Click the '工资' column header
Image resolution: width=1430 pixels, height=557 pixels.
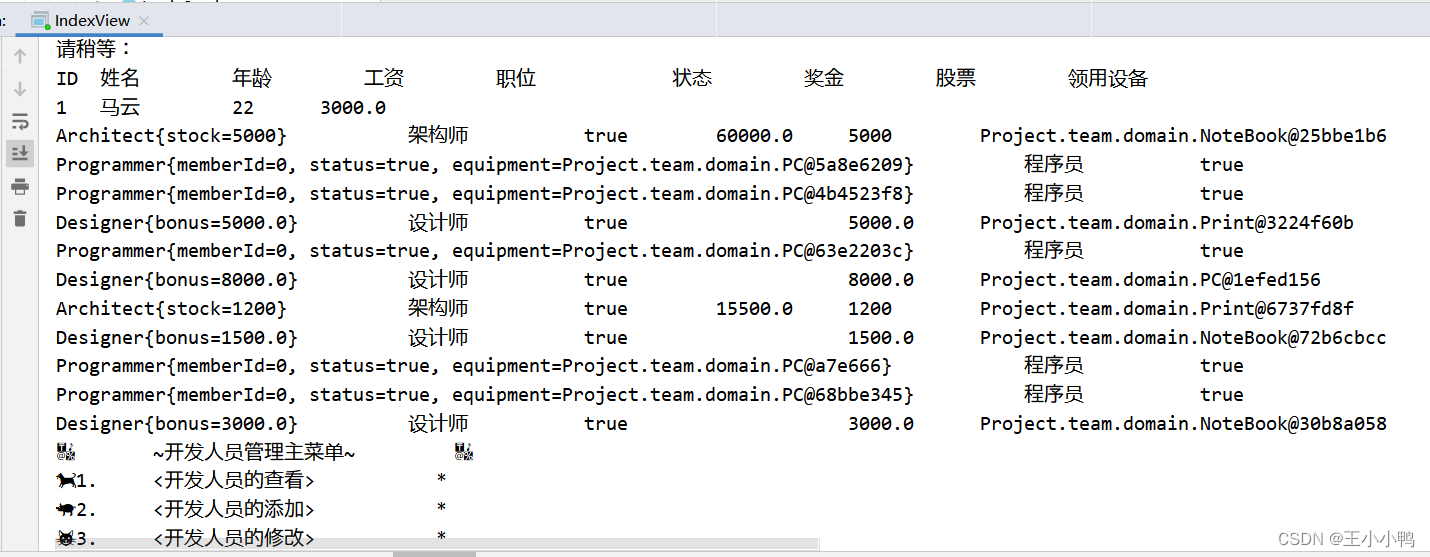coord(384,78)
